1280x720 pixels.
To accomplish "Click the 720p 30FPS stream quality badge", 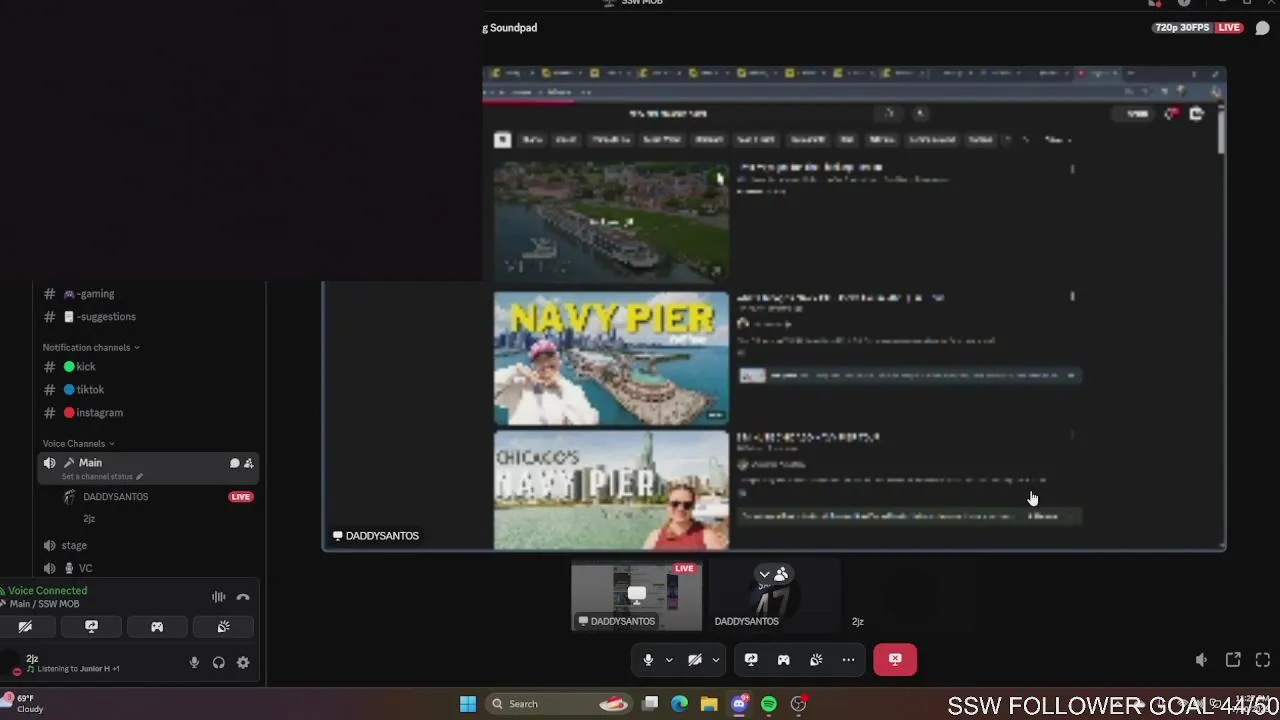I will (1183, 28).
